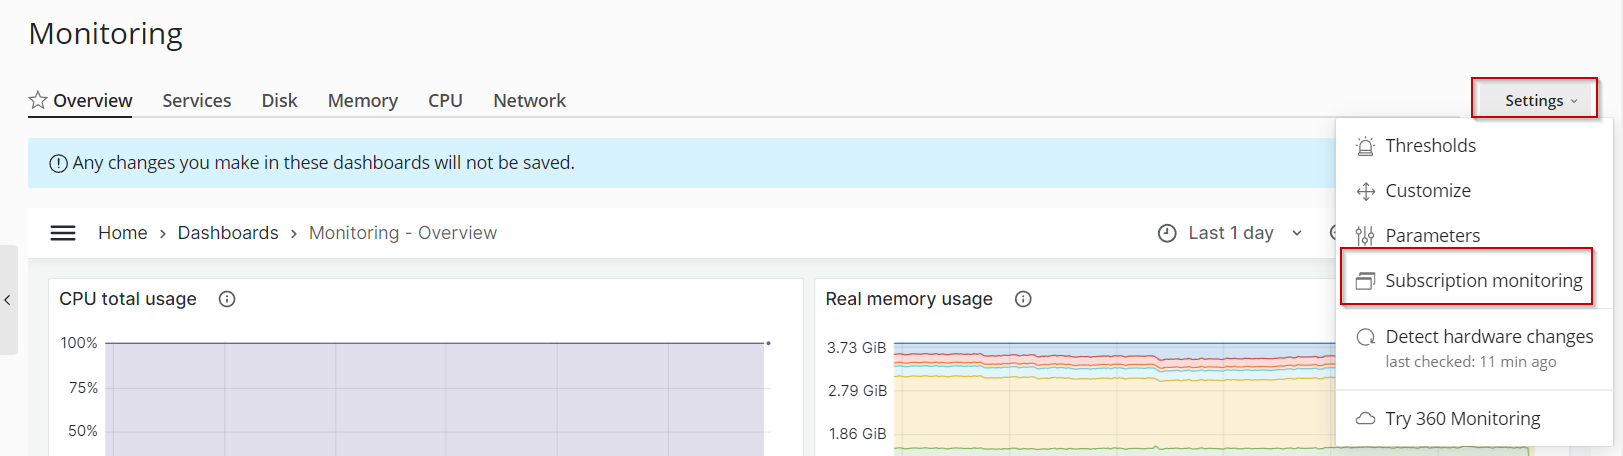Click the Real memory usage info icon
Viewport: 1623px width, 456px height.
click(1023, 299)
